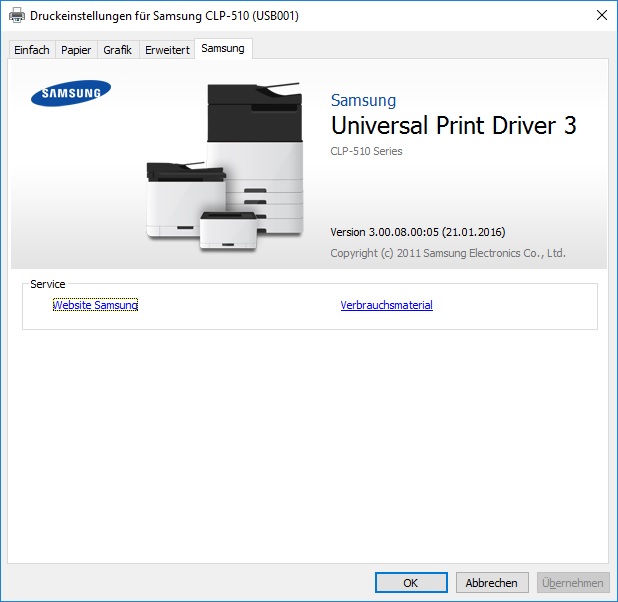The image size is (618, 602).
Task: Go to the Erweitert tab
Action: pyautogui.click(x=167, y=50)
